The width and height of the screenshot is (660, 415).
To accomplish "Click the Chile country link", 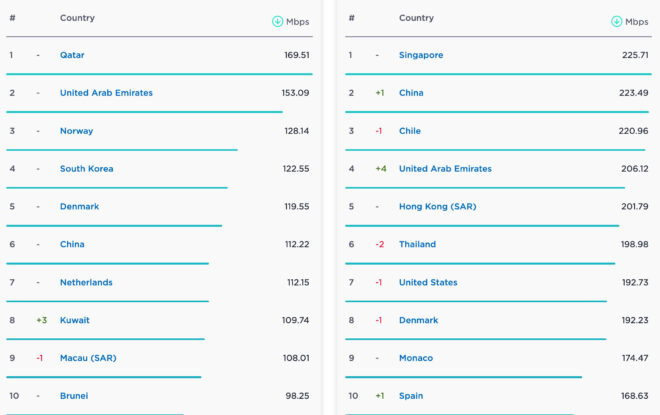I will pos(410,131).
